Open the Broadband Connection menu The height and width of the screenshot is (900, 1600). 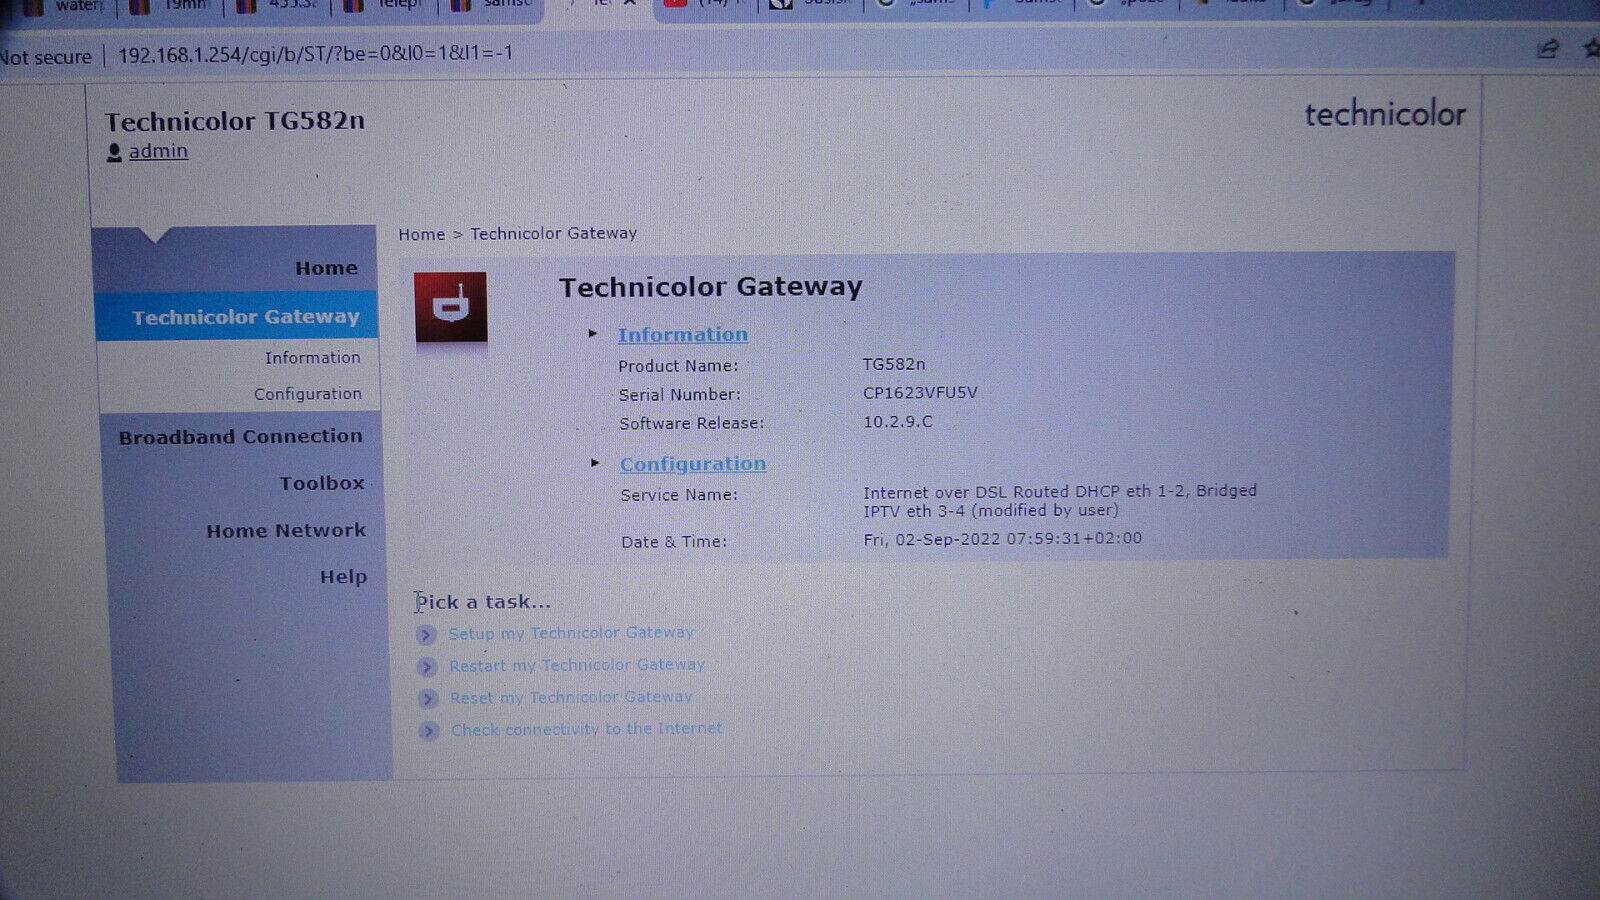click(241, 437)
